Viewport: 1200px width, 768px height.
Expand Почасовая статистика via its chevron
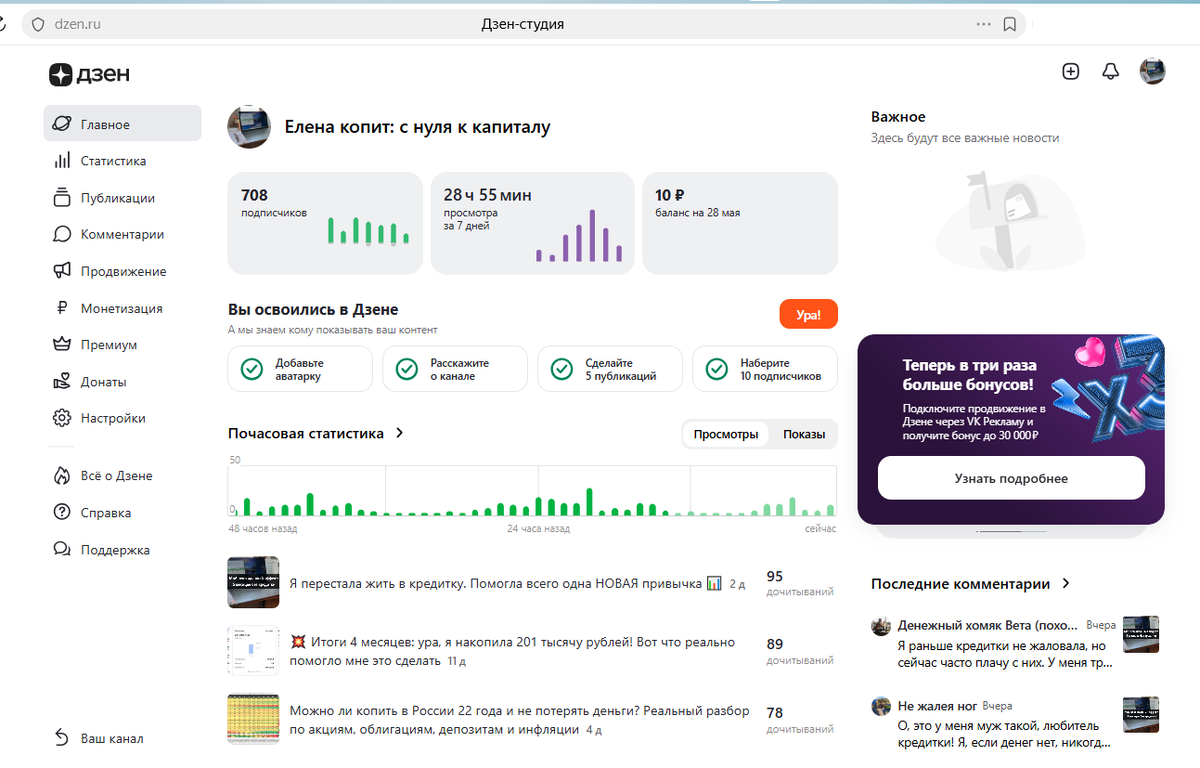pos(399,433)
